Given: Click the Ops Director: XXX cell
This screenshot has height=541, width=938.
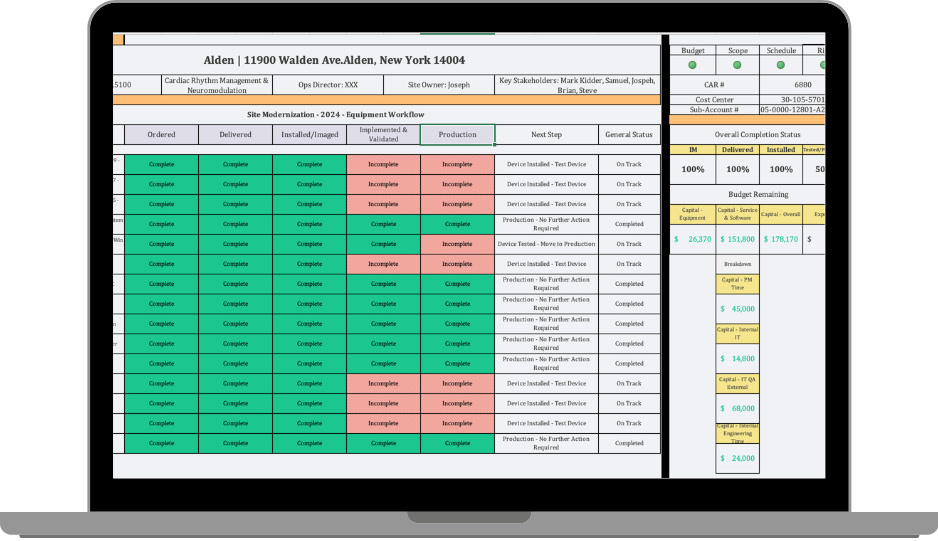Looking at the screenshot, I should pyautogui.click(x=328, y=85).
